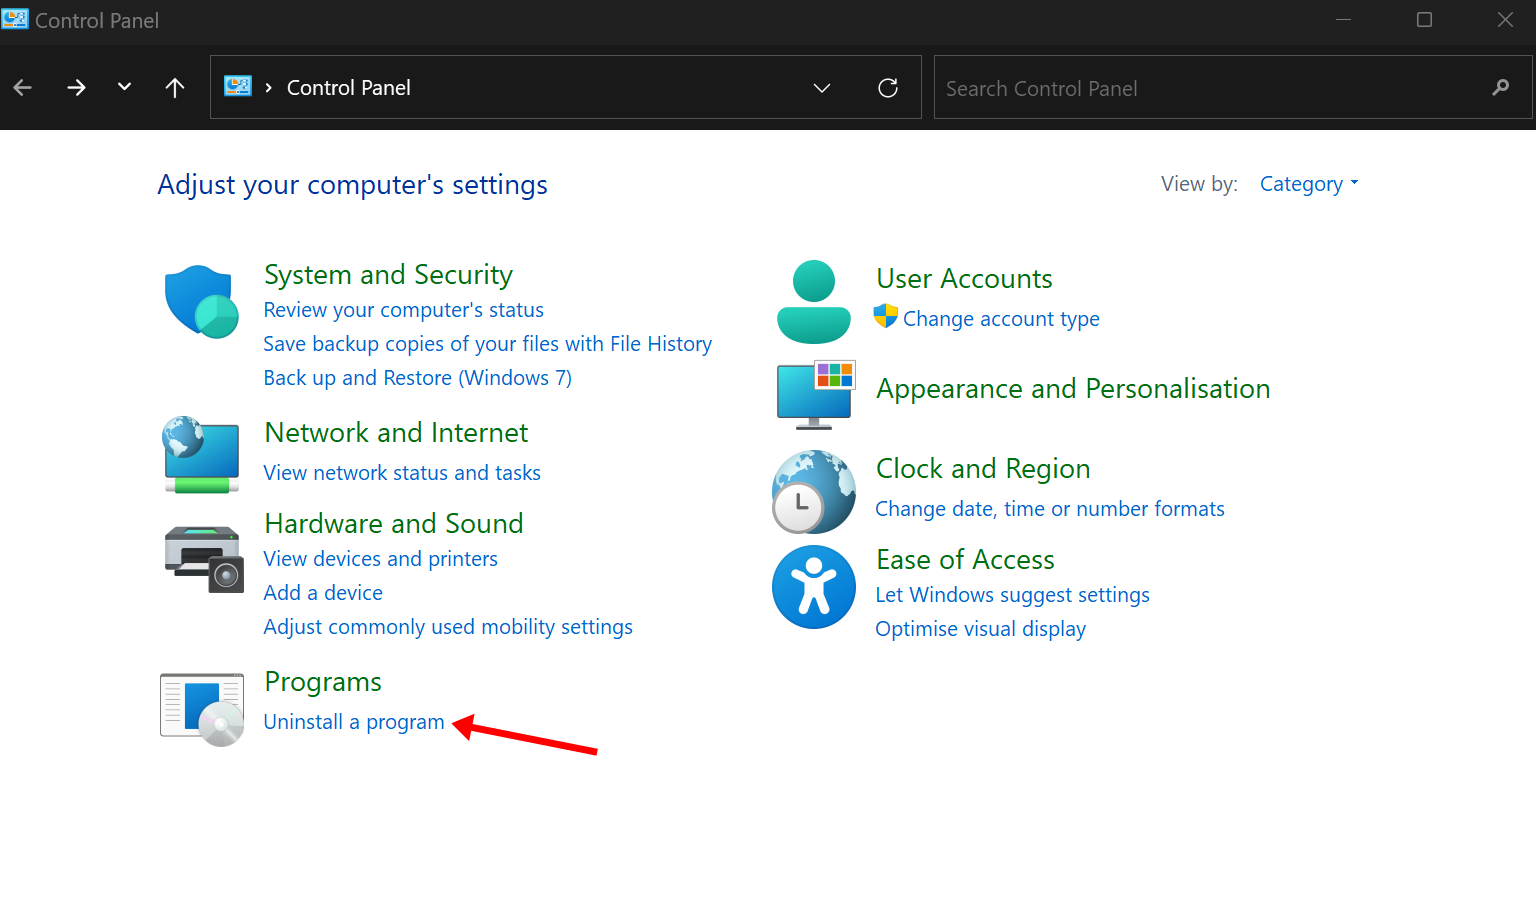Open the View by Category dropdown
The width and height of the screenshot is (1536, 901).
[1309, 184]
